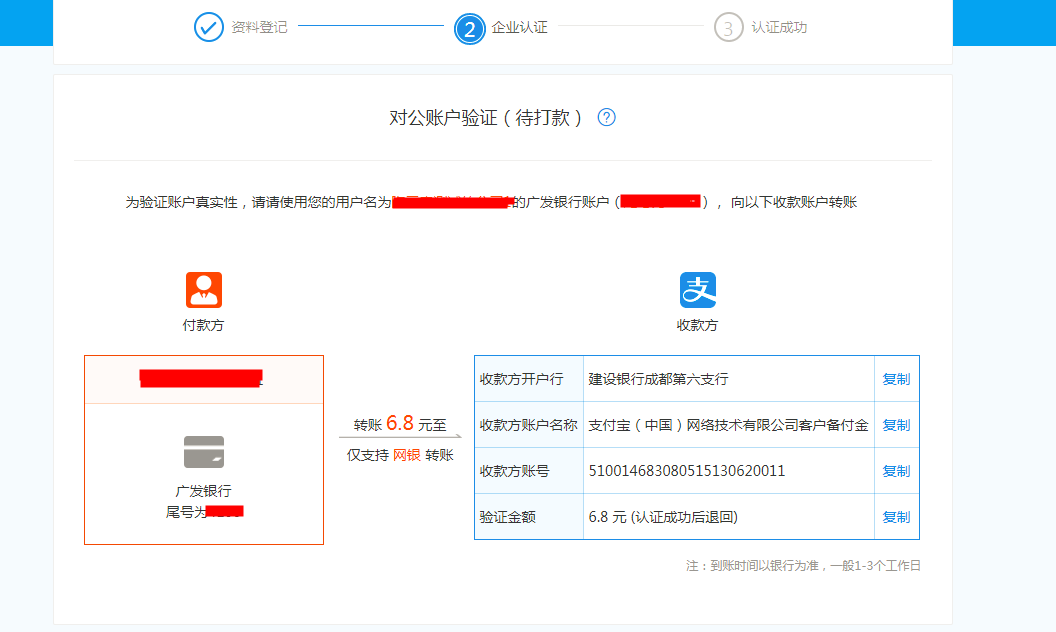The image size is (1056, 632).
Task: Copy the 收款方开户行 bank branch
Action: coord(896,379)
